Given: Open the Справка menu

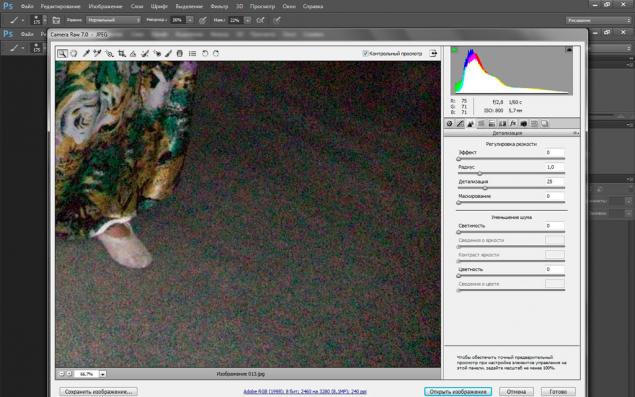Looking at the screenshot, I should click(x=313, y=6).
